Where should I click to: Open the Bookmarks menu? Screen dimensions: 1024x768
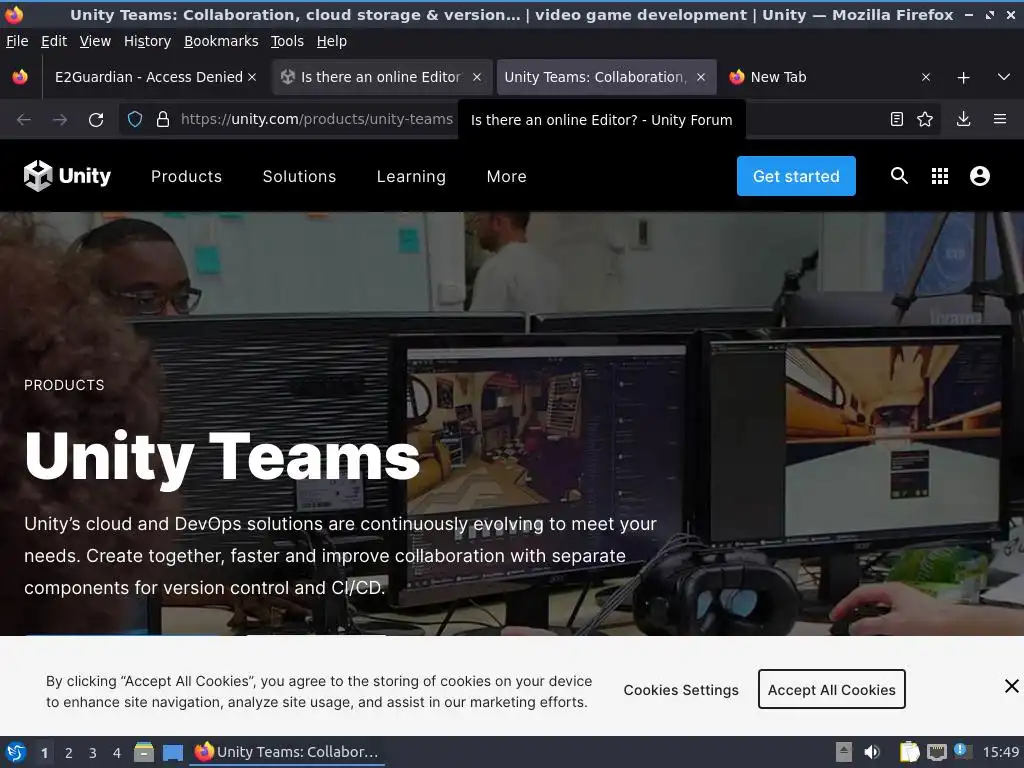(x=221, y=41)
